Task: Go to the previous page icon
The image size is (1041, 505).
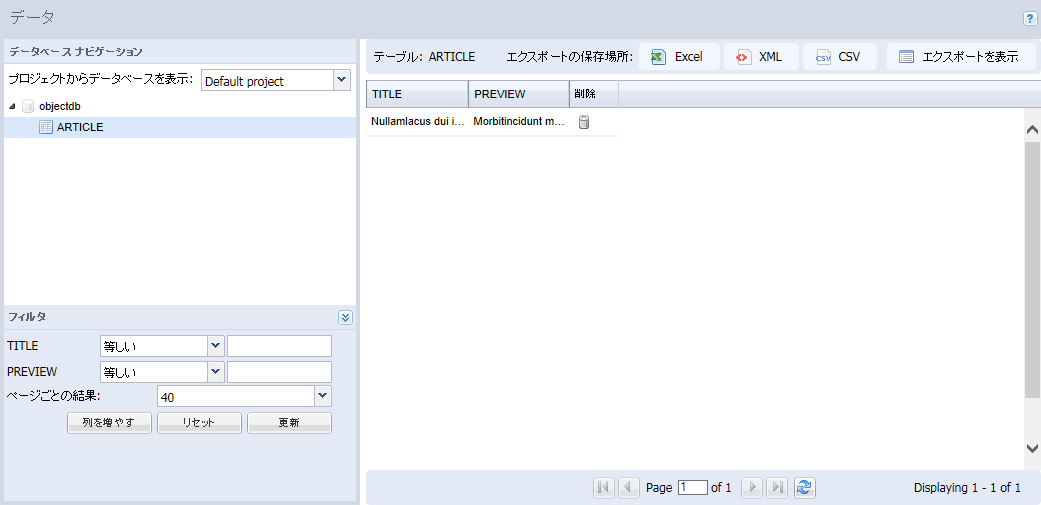Action: click(628, 487)
